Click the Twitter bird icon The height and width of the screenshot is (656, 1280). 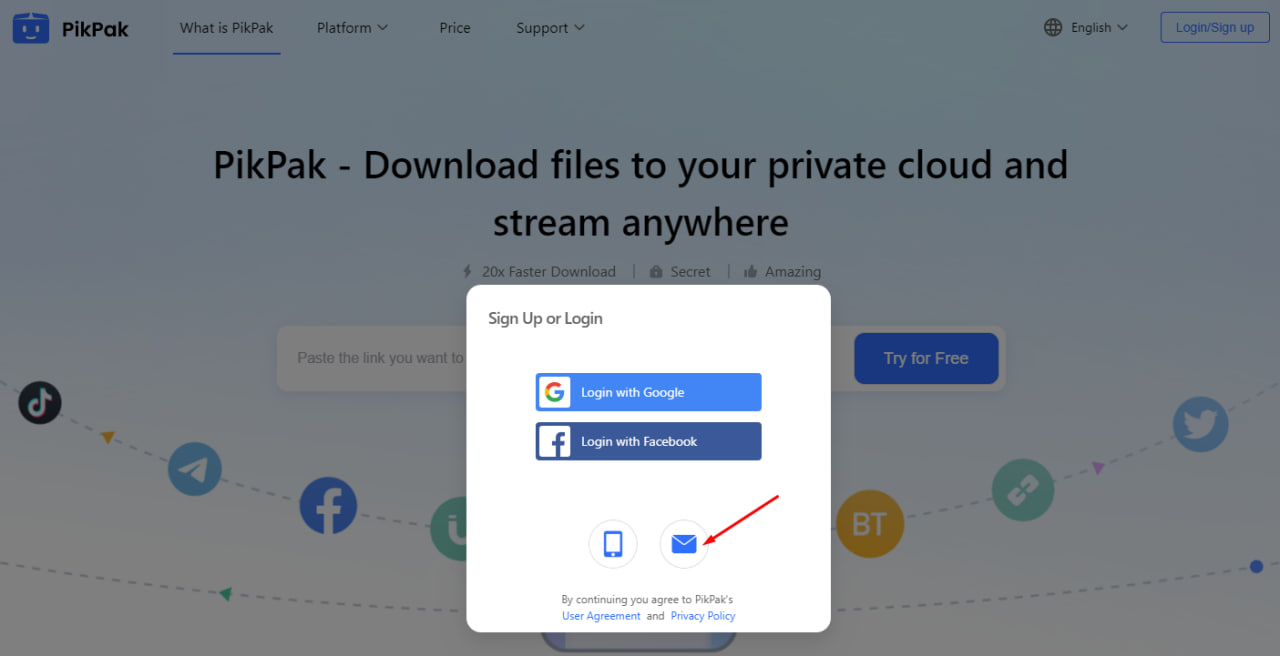1200,424
